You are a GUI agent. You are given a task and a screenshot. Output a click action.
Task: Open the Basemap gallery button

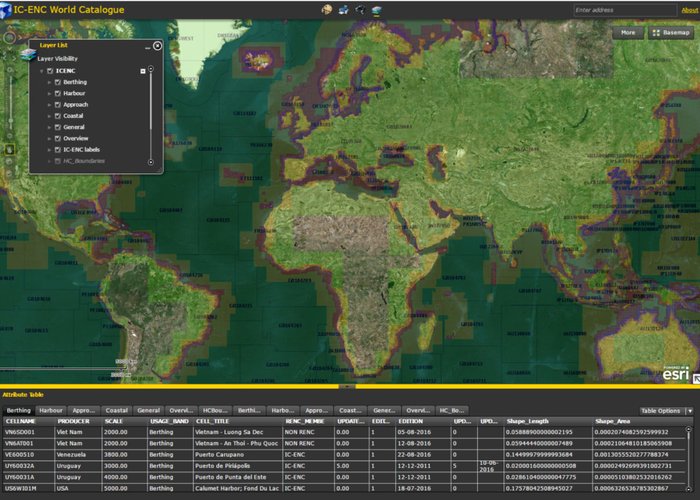pos(669,32)
